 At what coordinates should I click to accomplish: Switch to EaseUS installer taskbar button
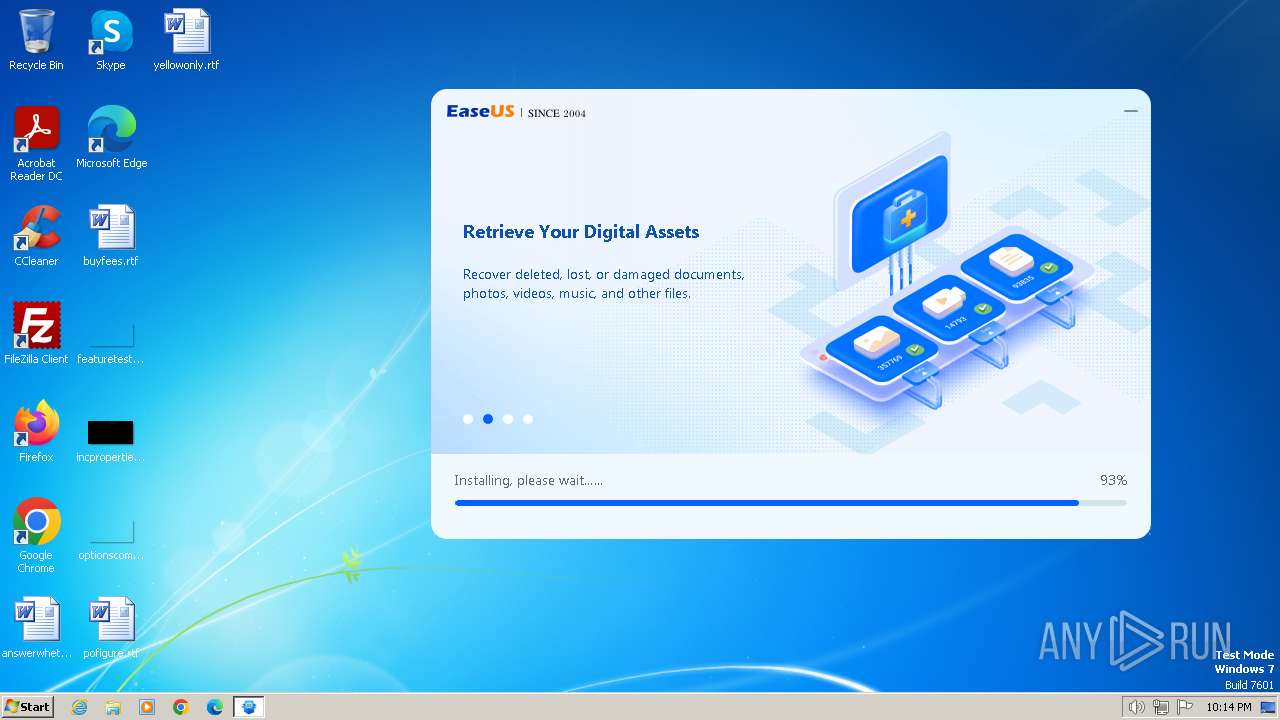pos(249,707)
